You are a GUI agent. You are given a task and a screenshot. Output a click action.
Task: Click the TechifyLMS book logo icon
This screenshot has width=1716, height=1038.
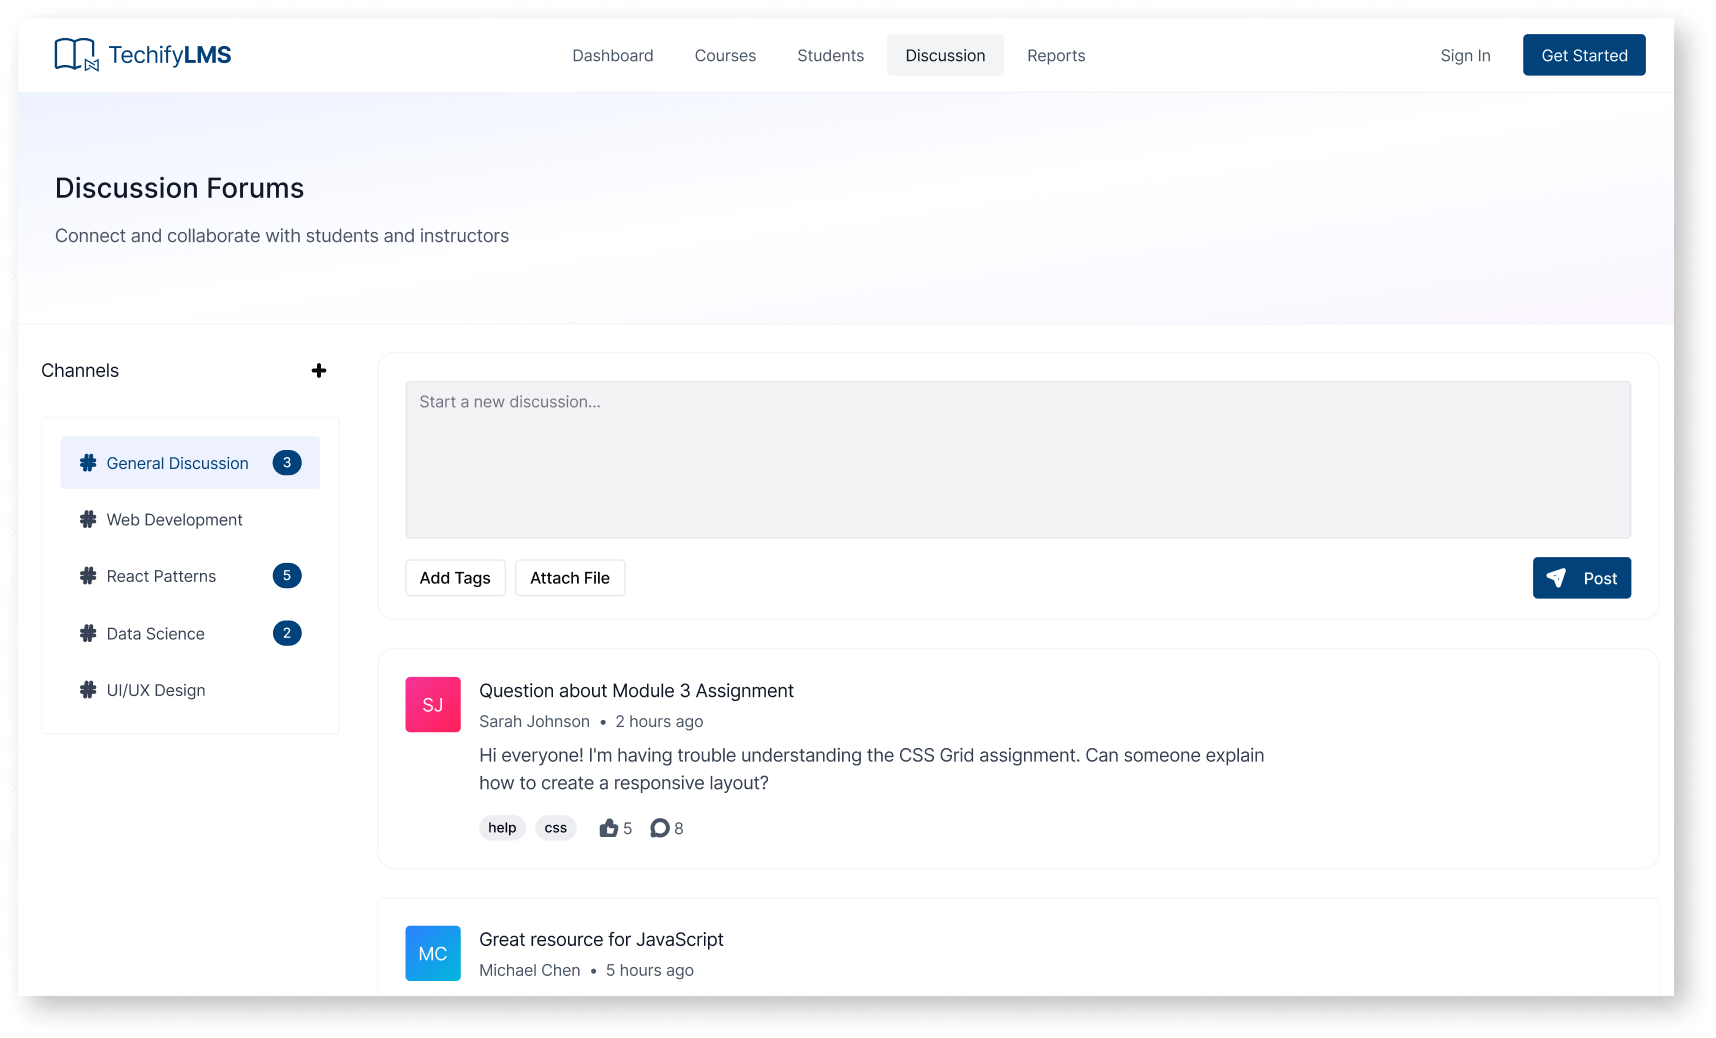[76, 55]
